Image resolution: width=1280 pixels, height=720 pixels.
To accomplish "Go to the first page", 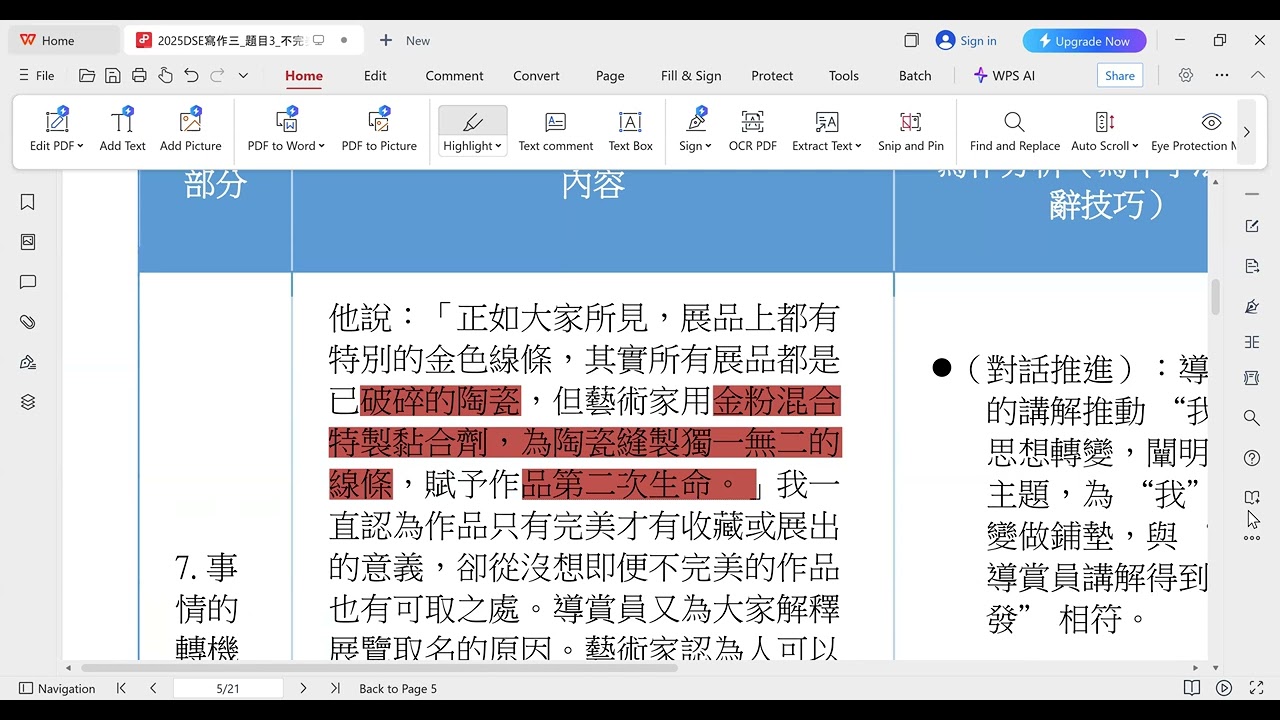I will click(x=121, y=688).
